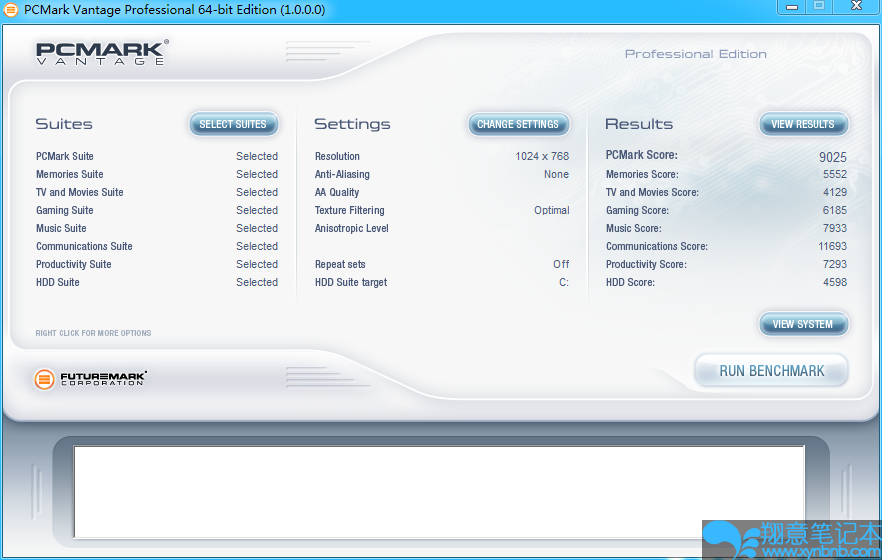Click the white output panel at bottom
This screenshot has width=882, height=560.
click(439, 492)
